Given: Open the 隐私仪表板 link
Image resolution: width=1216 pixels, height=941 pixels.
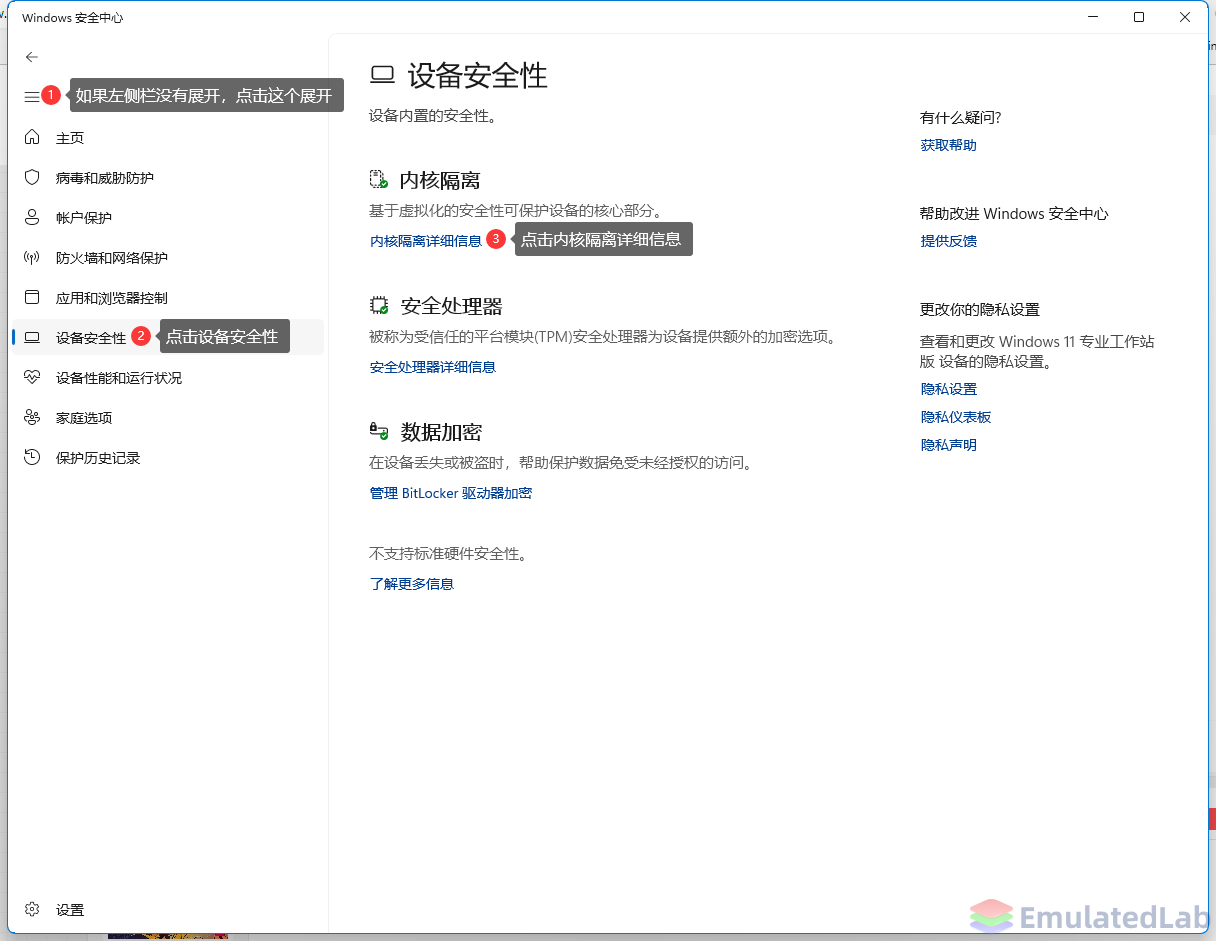Looking at the screenshot, I should (x=956, y=417).
